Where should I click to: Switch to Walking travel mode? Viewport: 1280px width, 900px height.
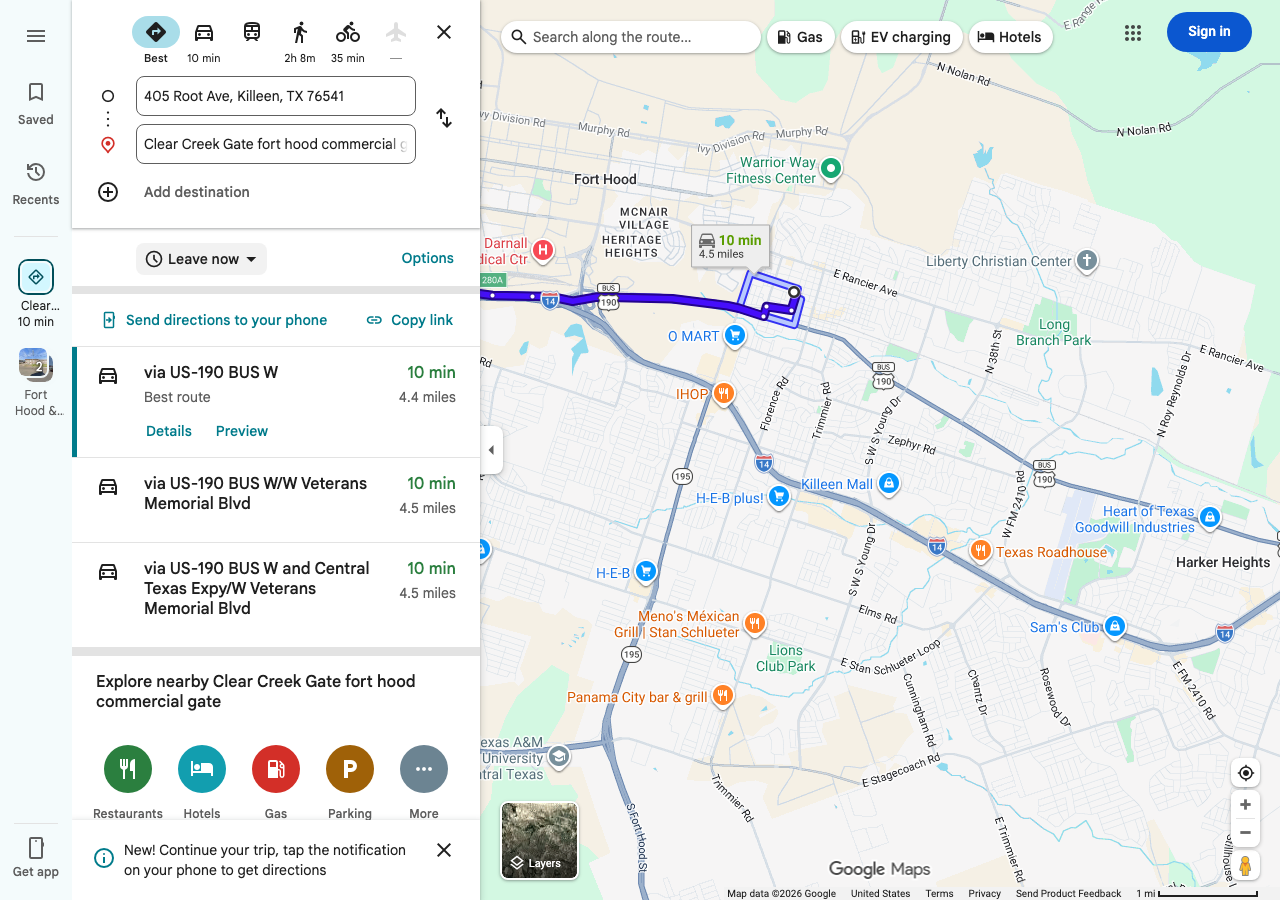300,40
